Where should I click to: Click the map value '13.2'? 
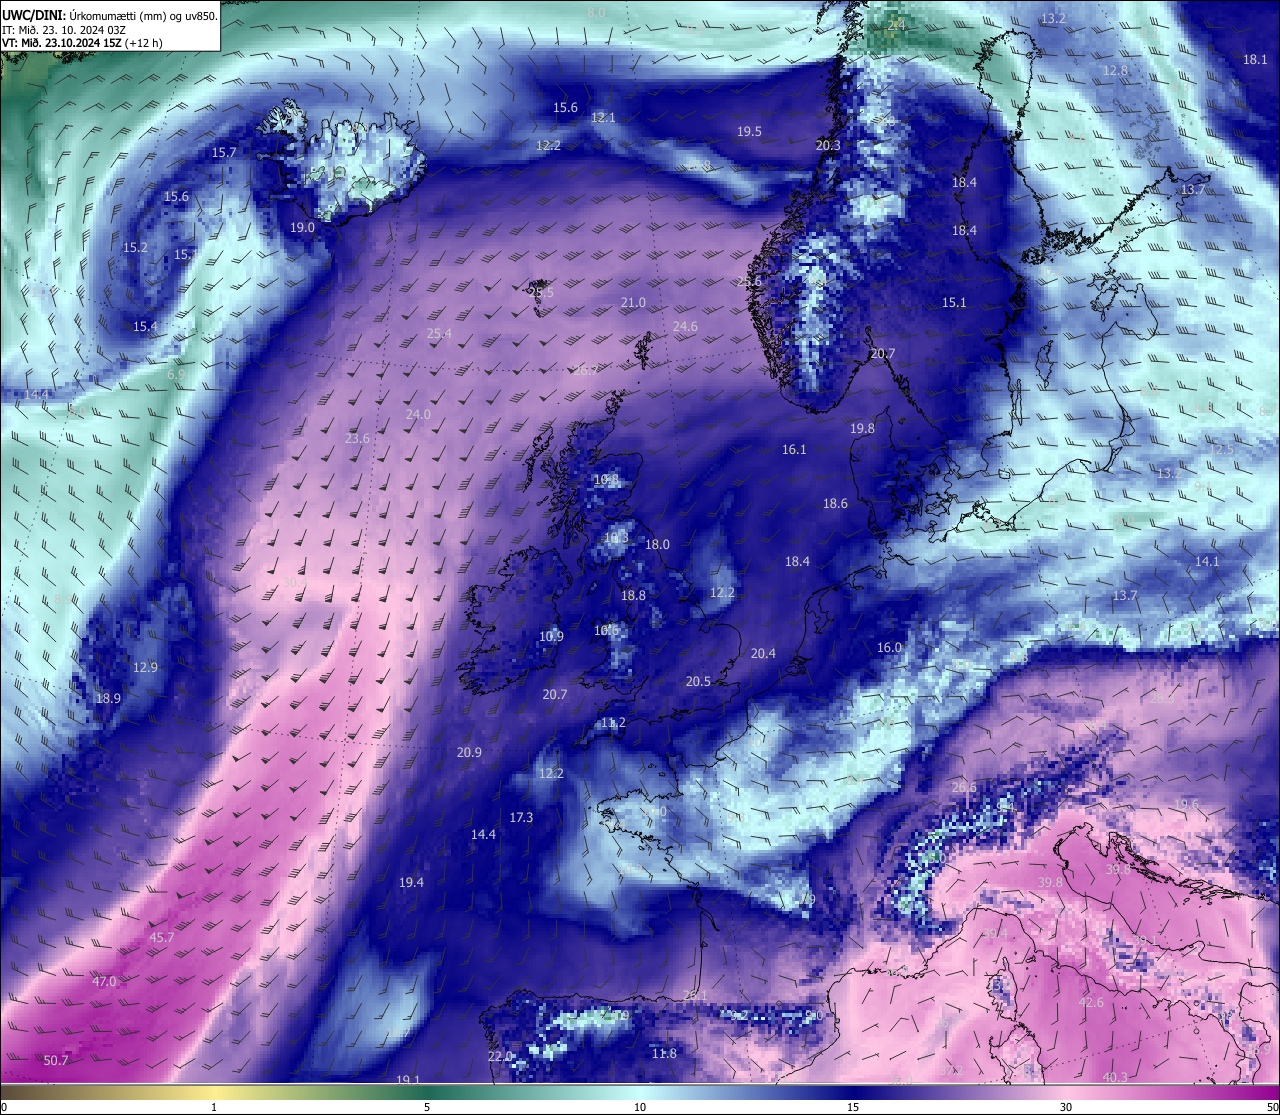(1053, 19)
